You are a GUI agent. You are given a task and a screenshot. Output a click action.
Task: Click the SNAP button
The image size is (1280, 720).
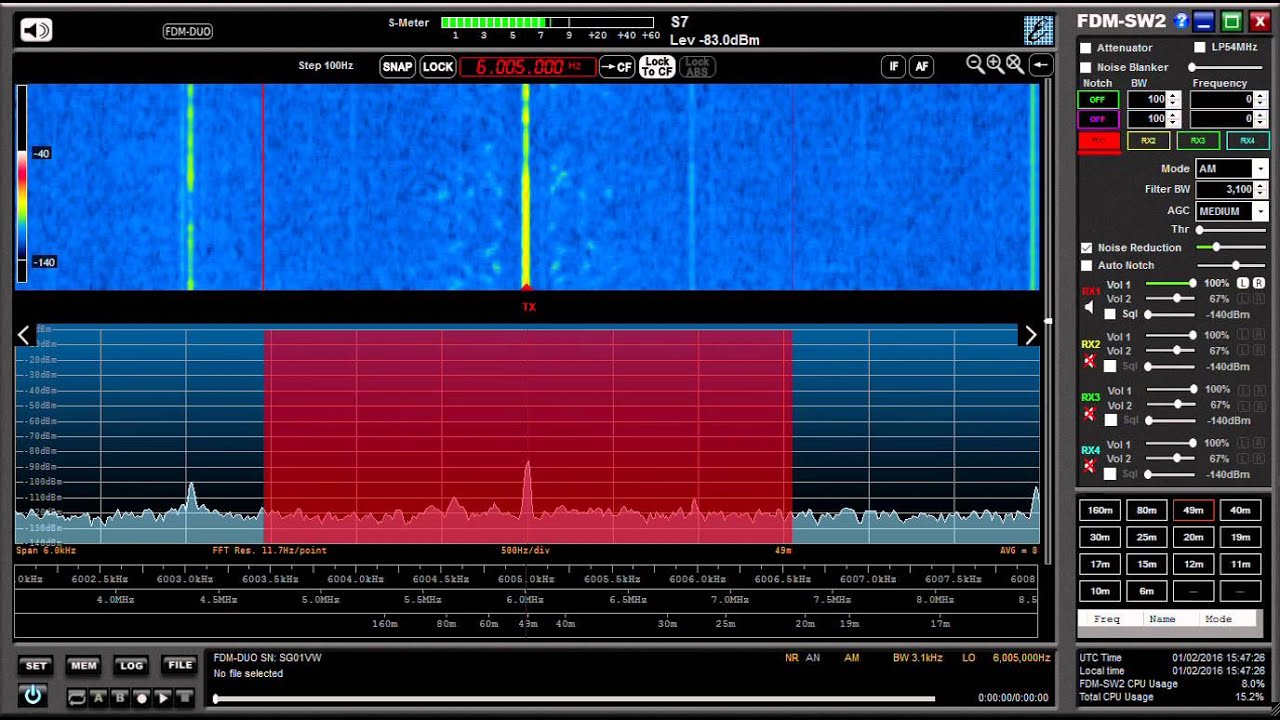pos(397,67)
